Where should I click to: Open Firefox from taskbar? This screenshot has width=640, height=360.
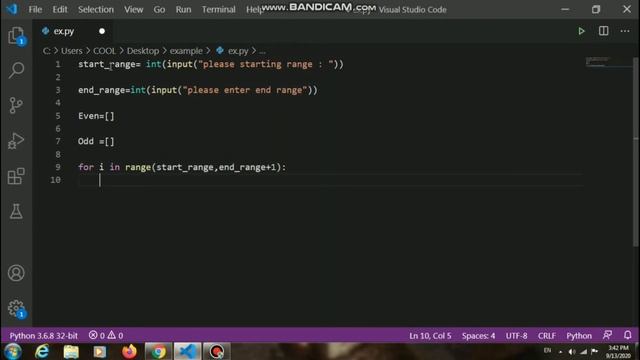click(x=129, y=351)
